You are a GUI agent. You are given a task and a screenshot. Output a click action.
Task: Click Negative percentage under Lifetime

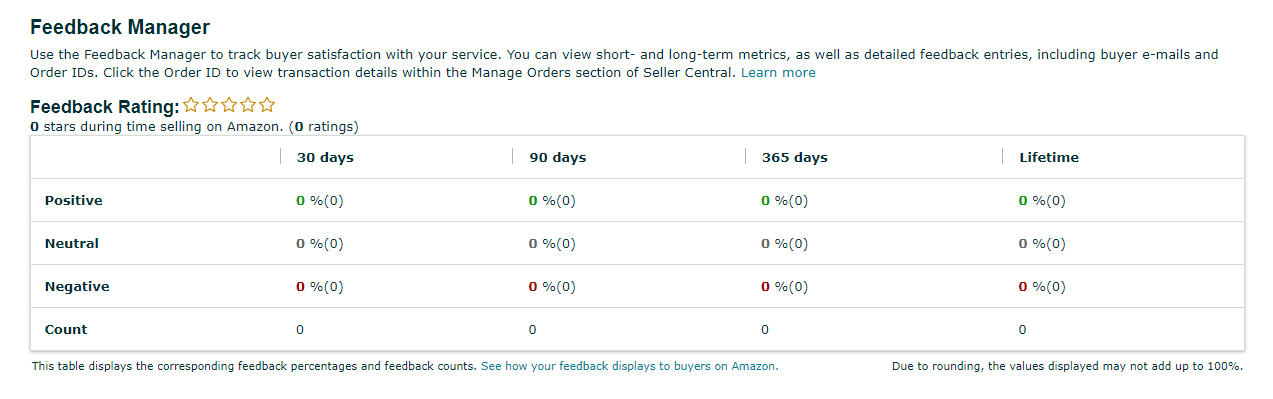(1042, 286)
